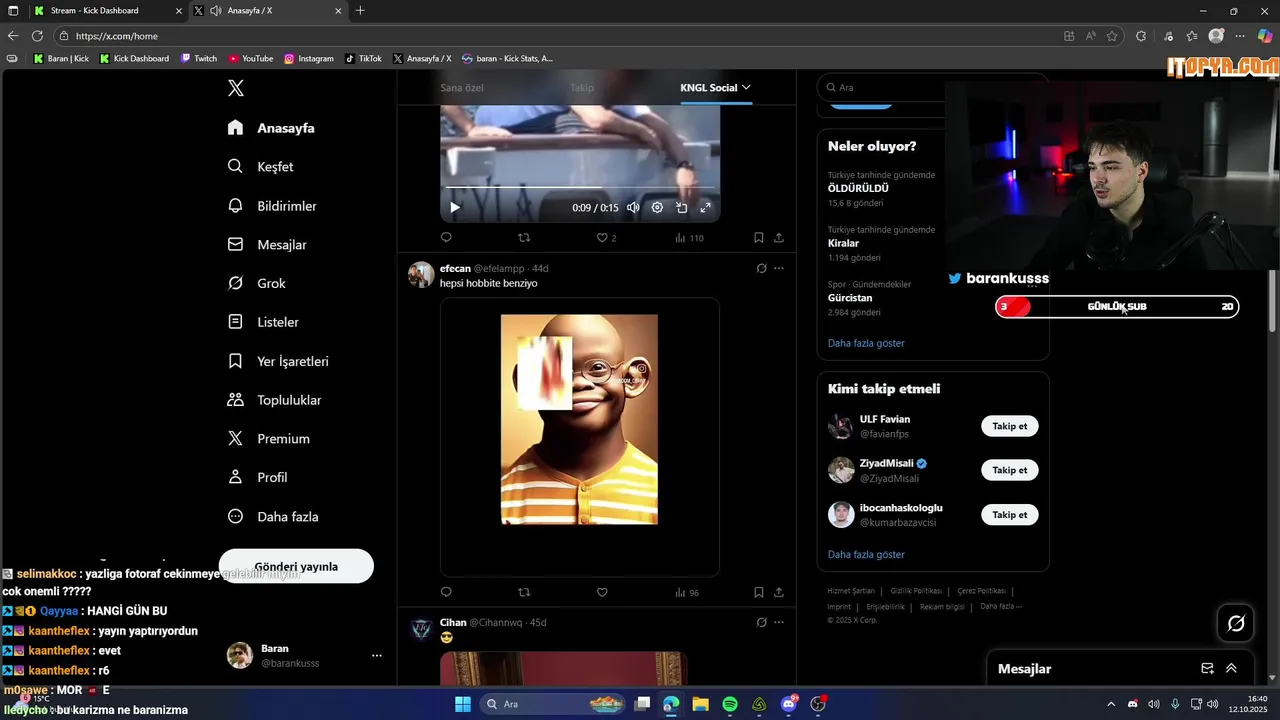Open the TikTok bookmark
Viewport: 1280px width, 720px height.
click(364, 58)
